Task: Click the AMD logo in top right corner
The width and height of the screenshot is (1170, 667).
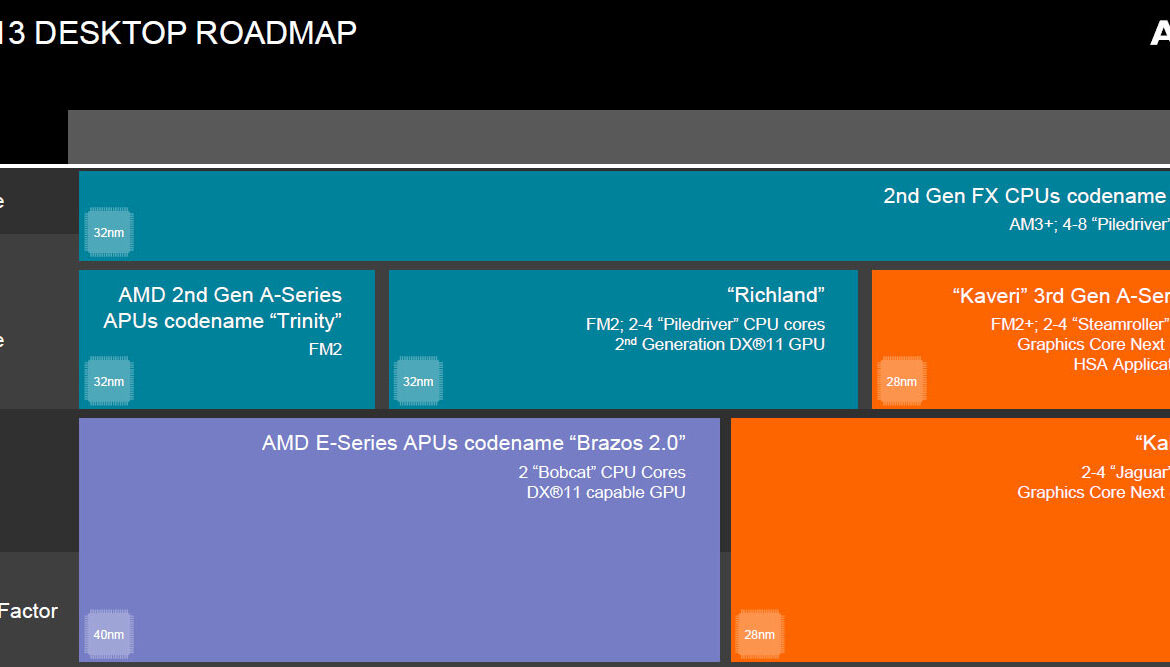Action: point(1160,32)
